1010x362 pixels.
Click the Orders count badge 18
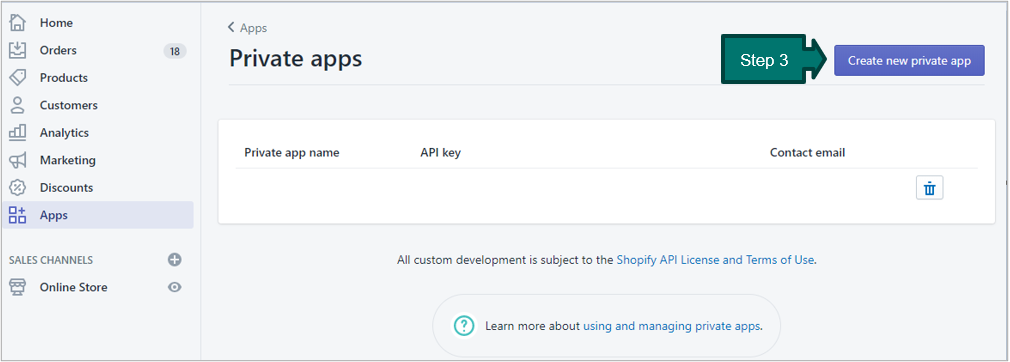(x=175, y=51)
